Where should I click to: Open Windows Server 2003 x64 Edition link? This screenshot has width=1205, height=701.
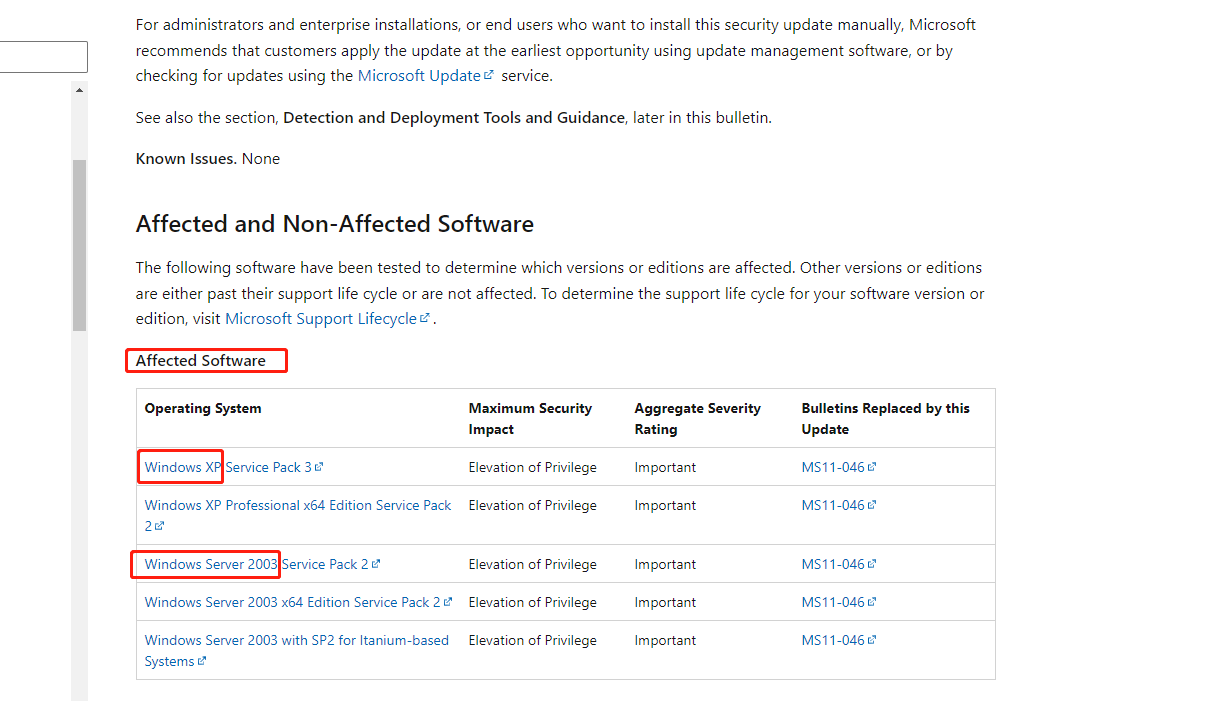click(x=298, y=602)
